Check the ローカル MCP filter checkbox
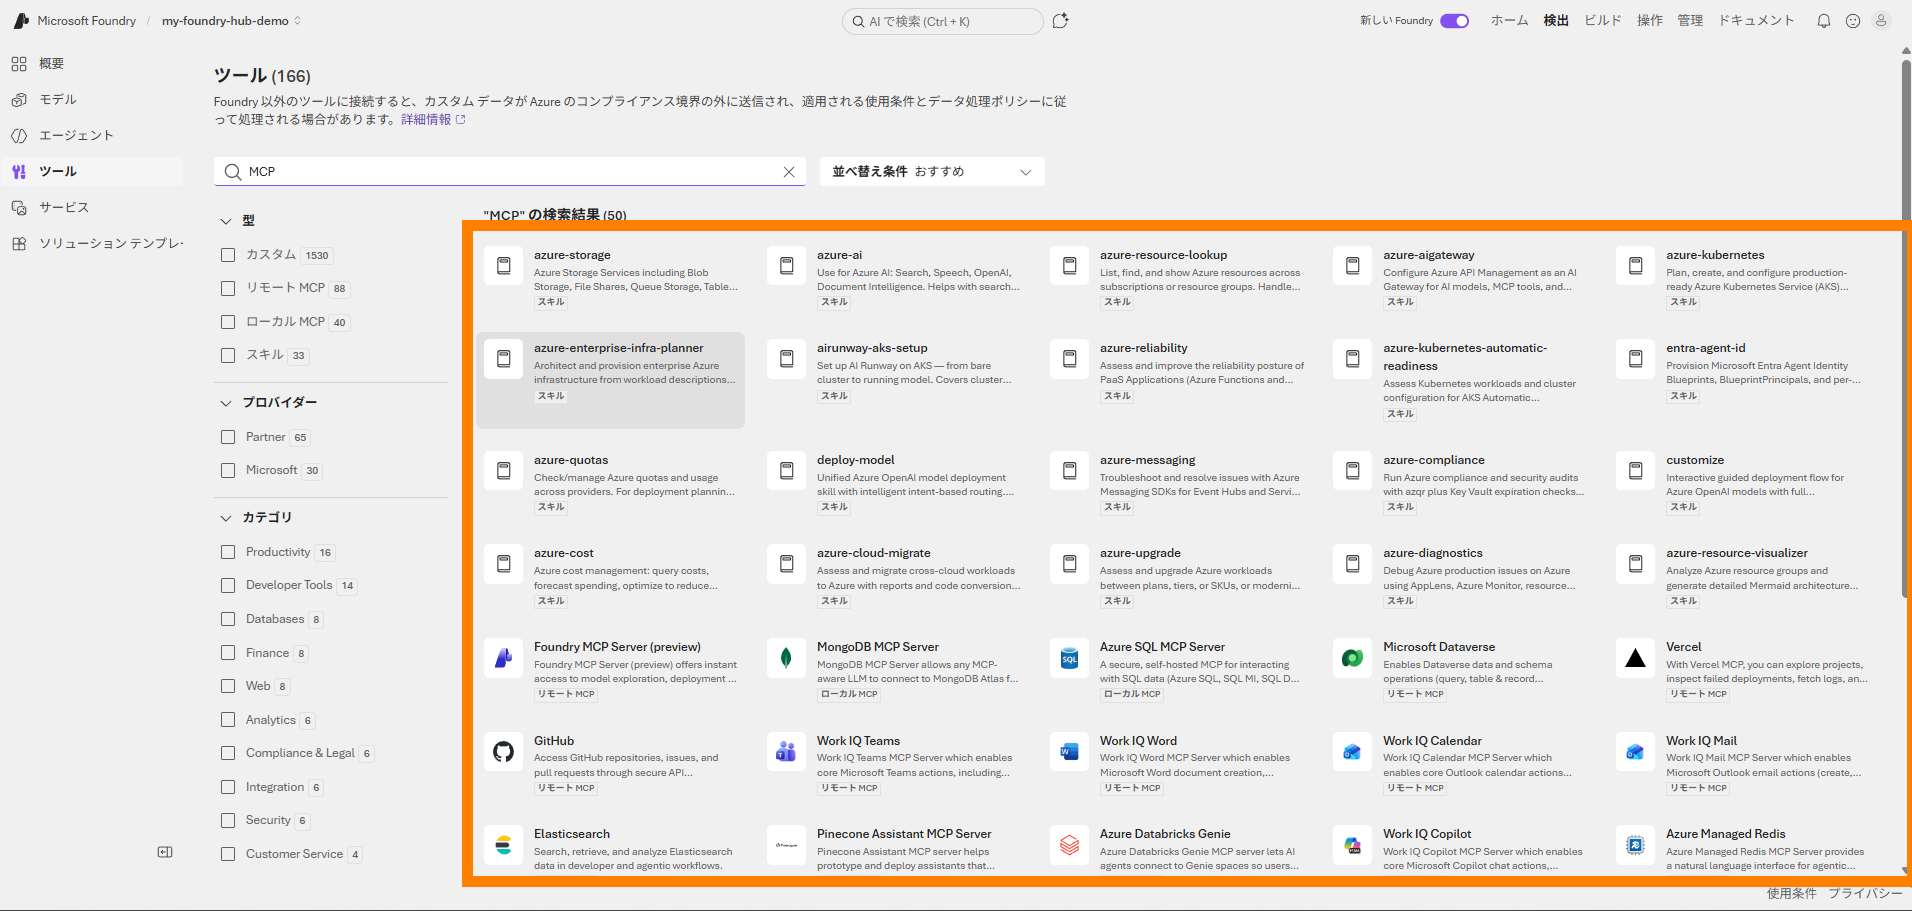This screenshot has height=911, width=1912. [x=228, y=322]
